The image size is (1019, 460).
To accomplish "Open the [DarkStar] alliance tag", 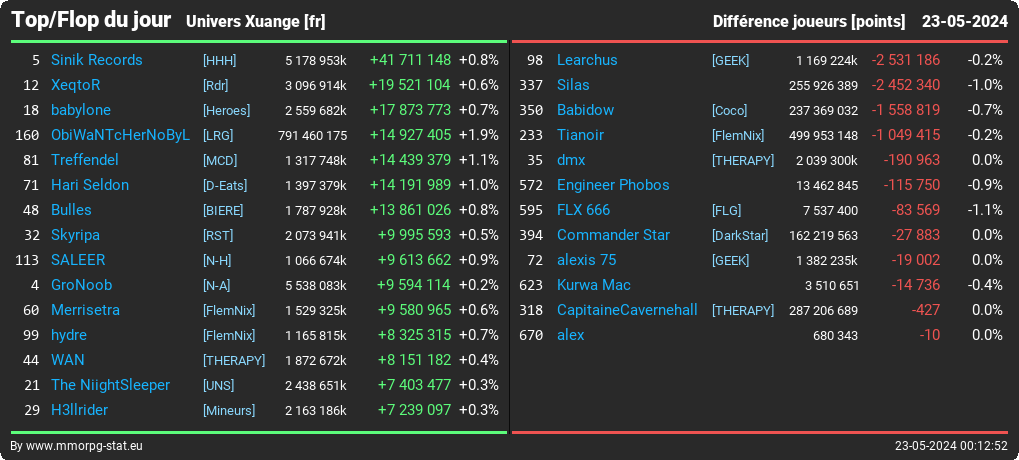I will pos(740,236).
